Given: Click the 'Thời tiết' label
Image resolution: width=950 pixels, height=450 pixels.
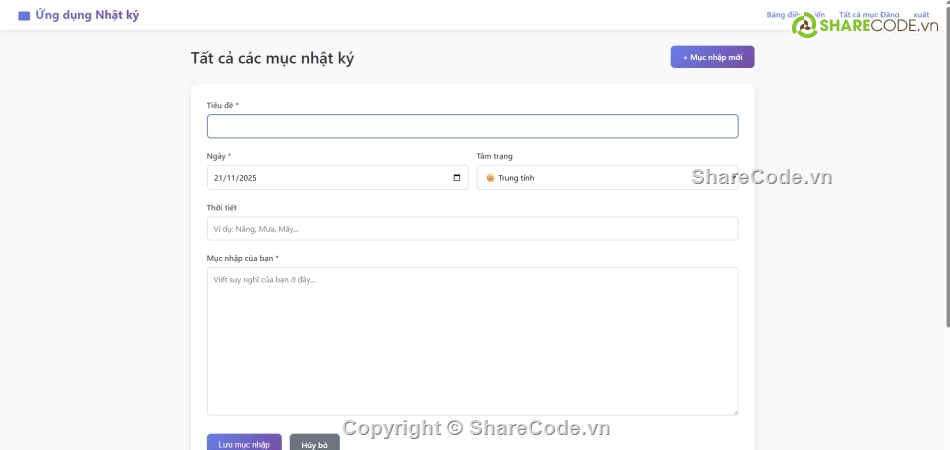Looking at the screenshot, I should (222, 207).
